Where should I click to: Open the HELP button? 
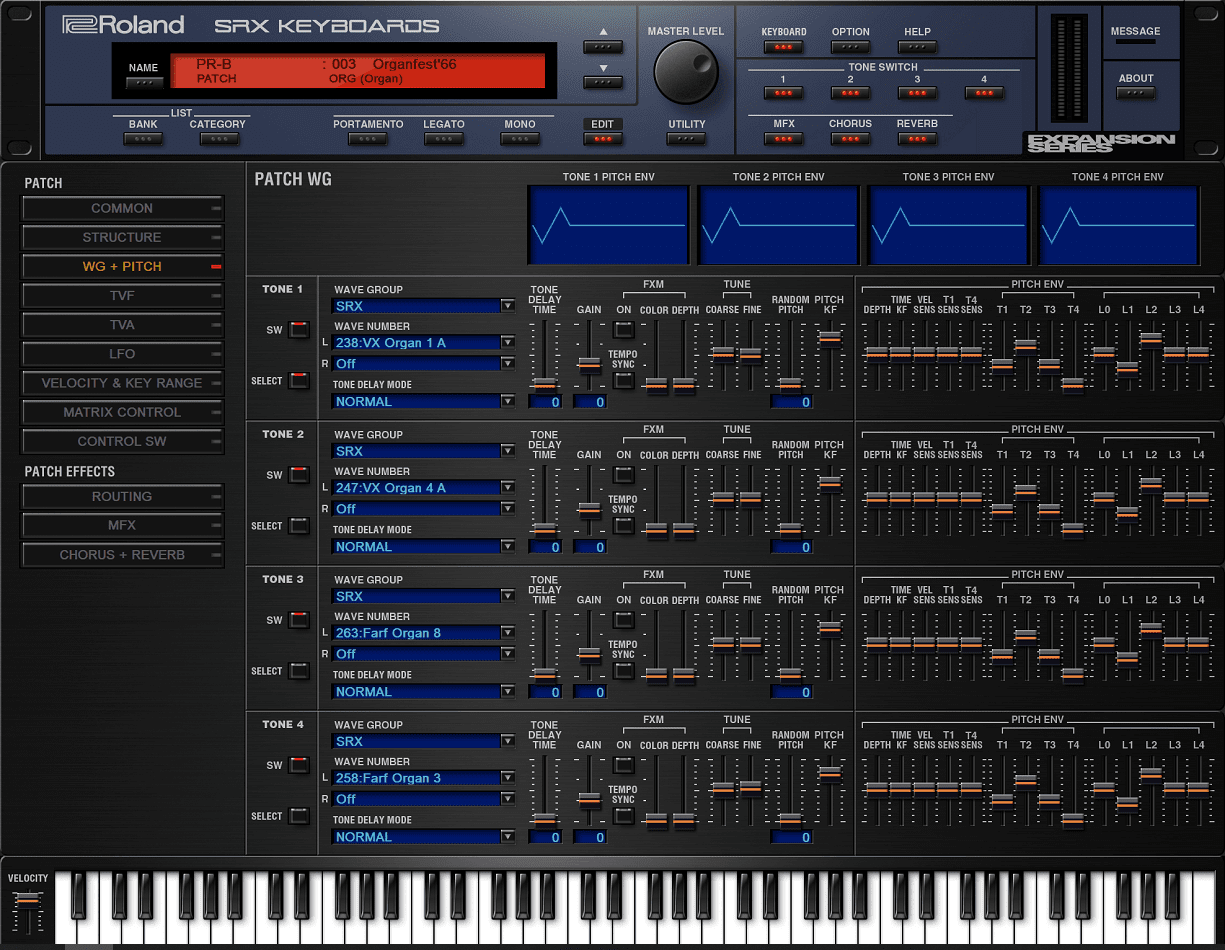click(917, 47)
